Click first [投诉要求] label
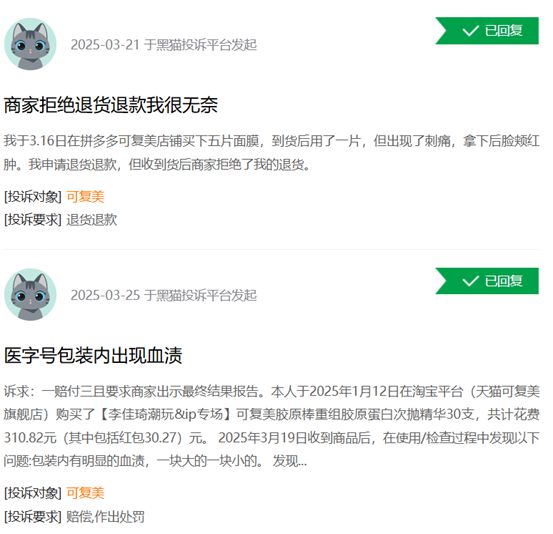 [x=33, y=220]
